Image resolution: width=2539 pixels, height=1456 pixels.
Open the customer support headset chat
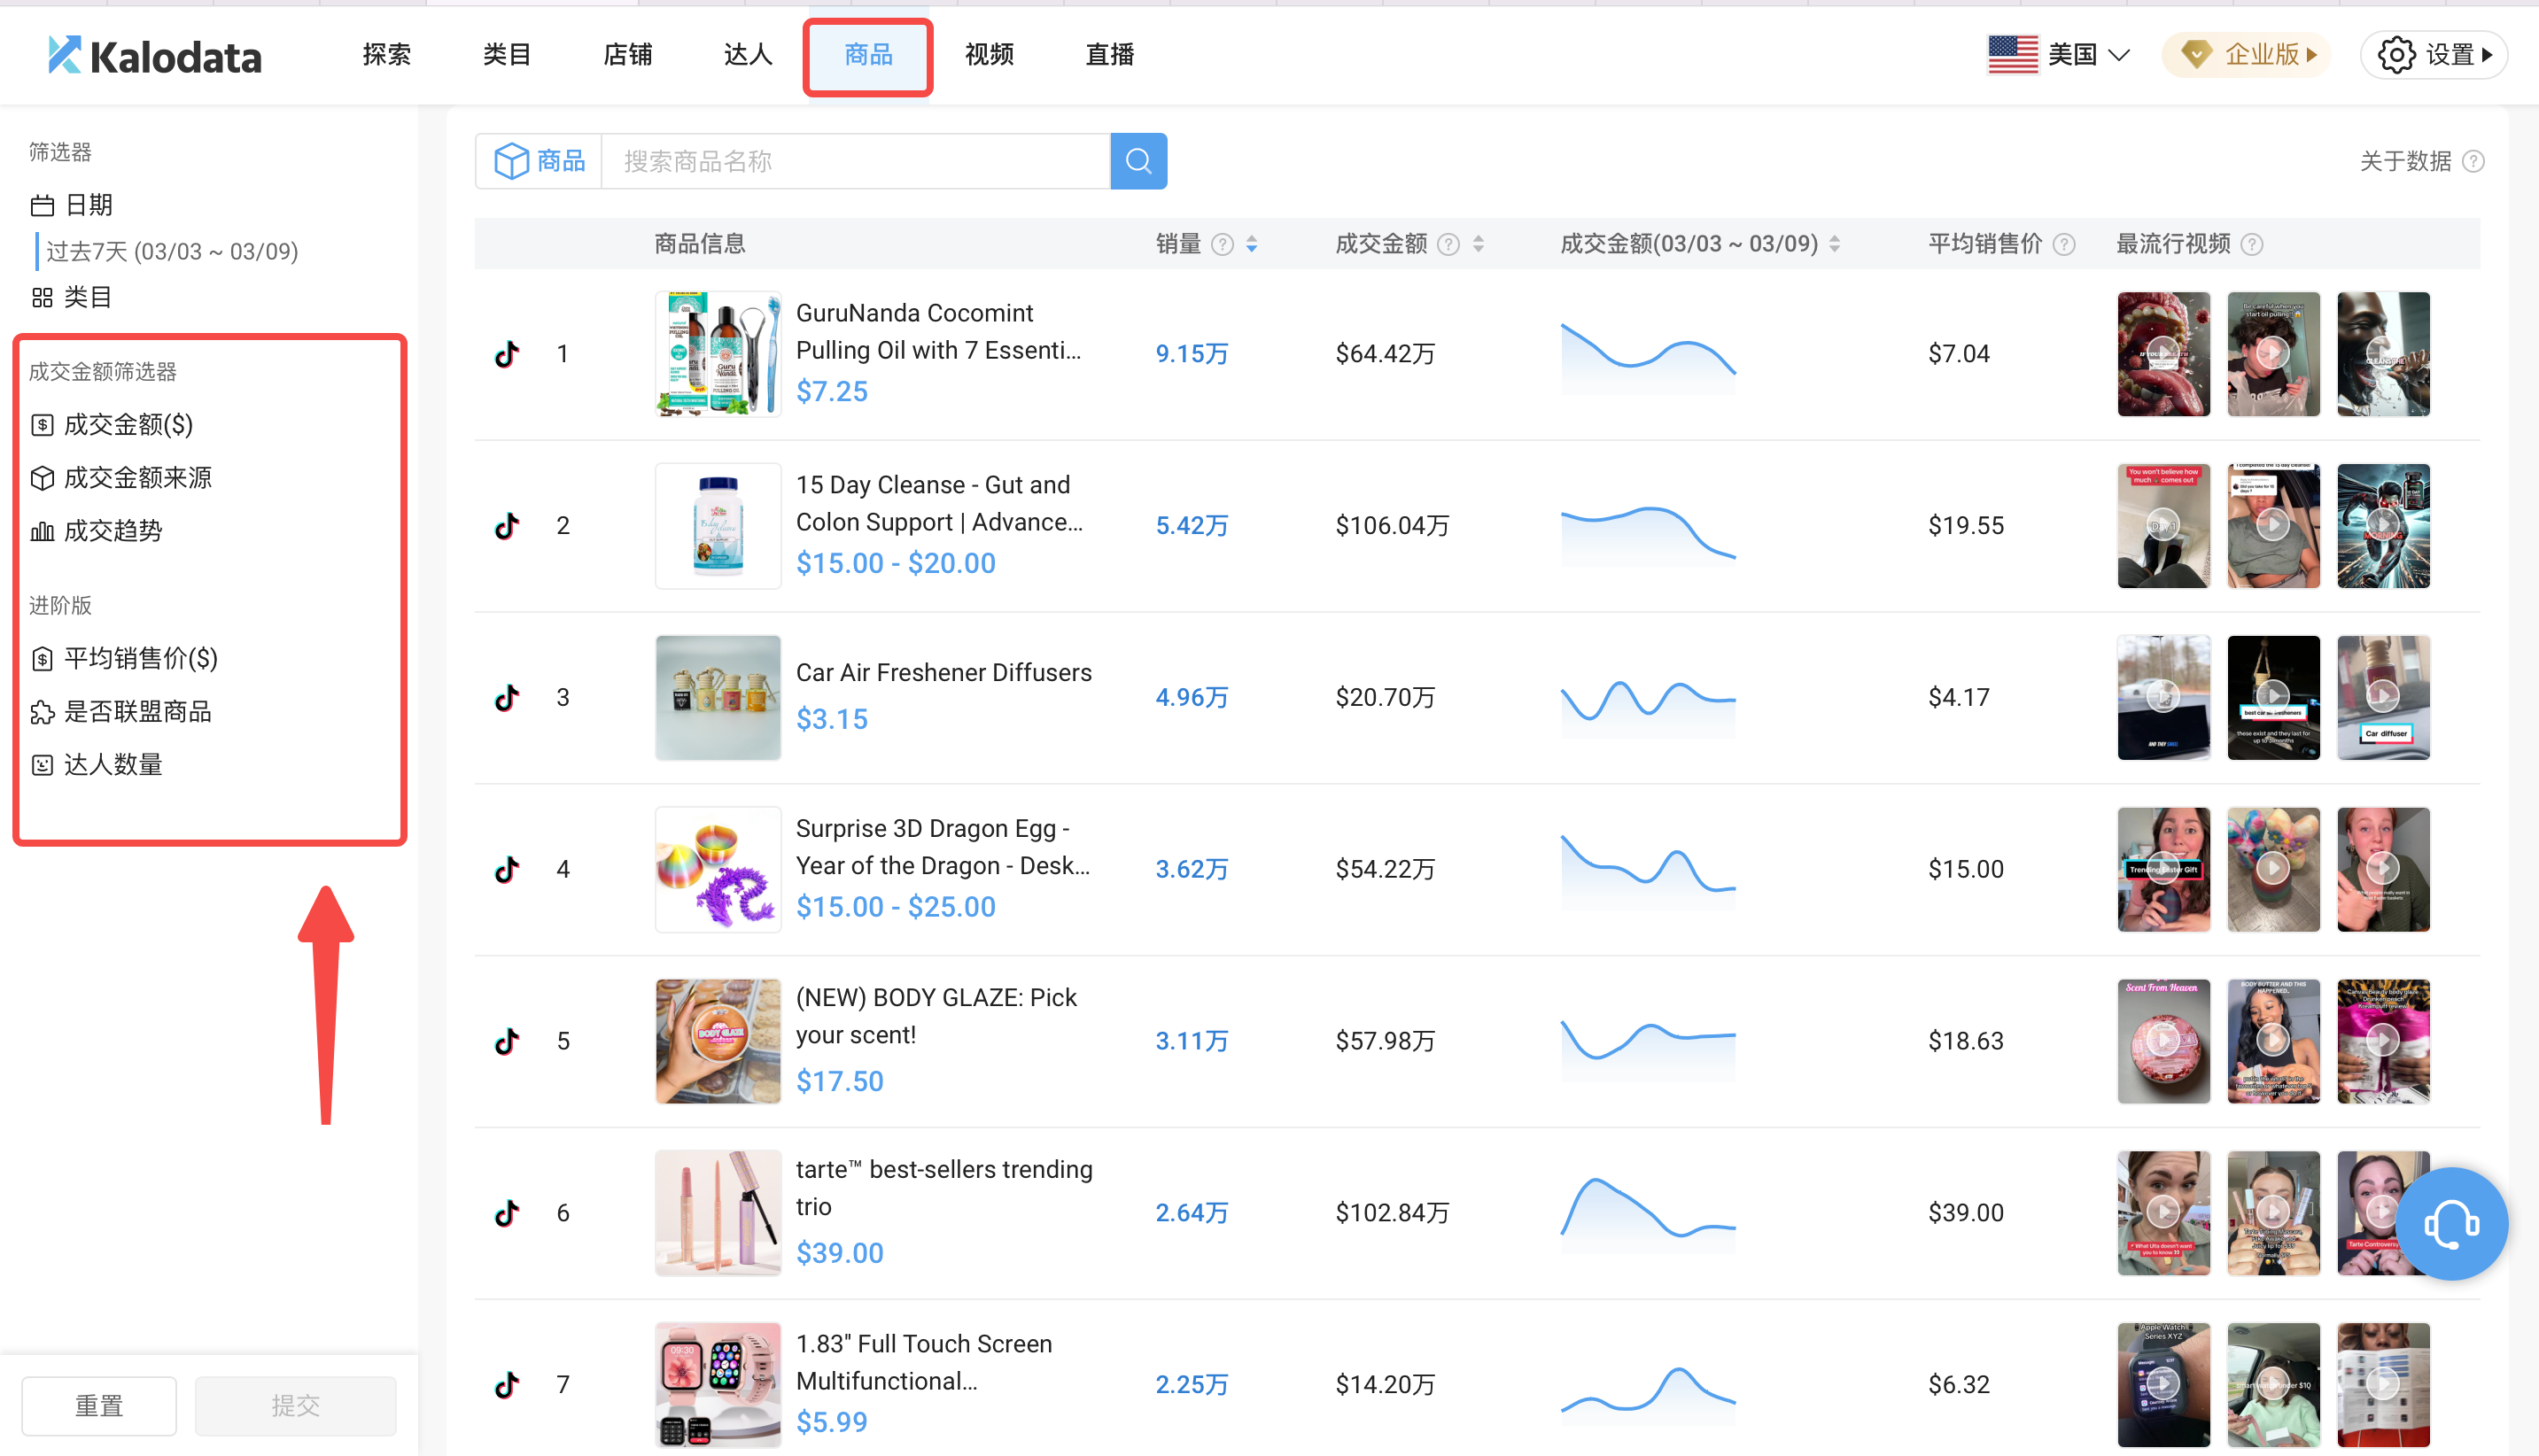[x=2451, y=1223]
